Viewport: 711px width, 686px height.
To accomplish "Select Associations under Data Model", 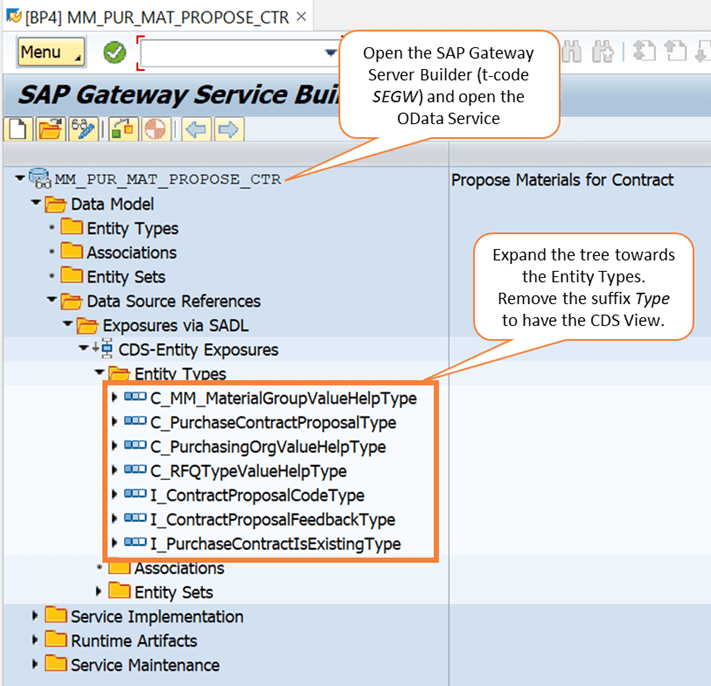I will click(131, 253).
